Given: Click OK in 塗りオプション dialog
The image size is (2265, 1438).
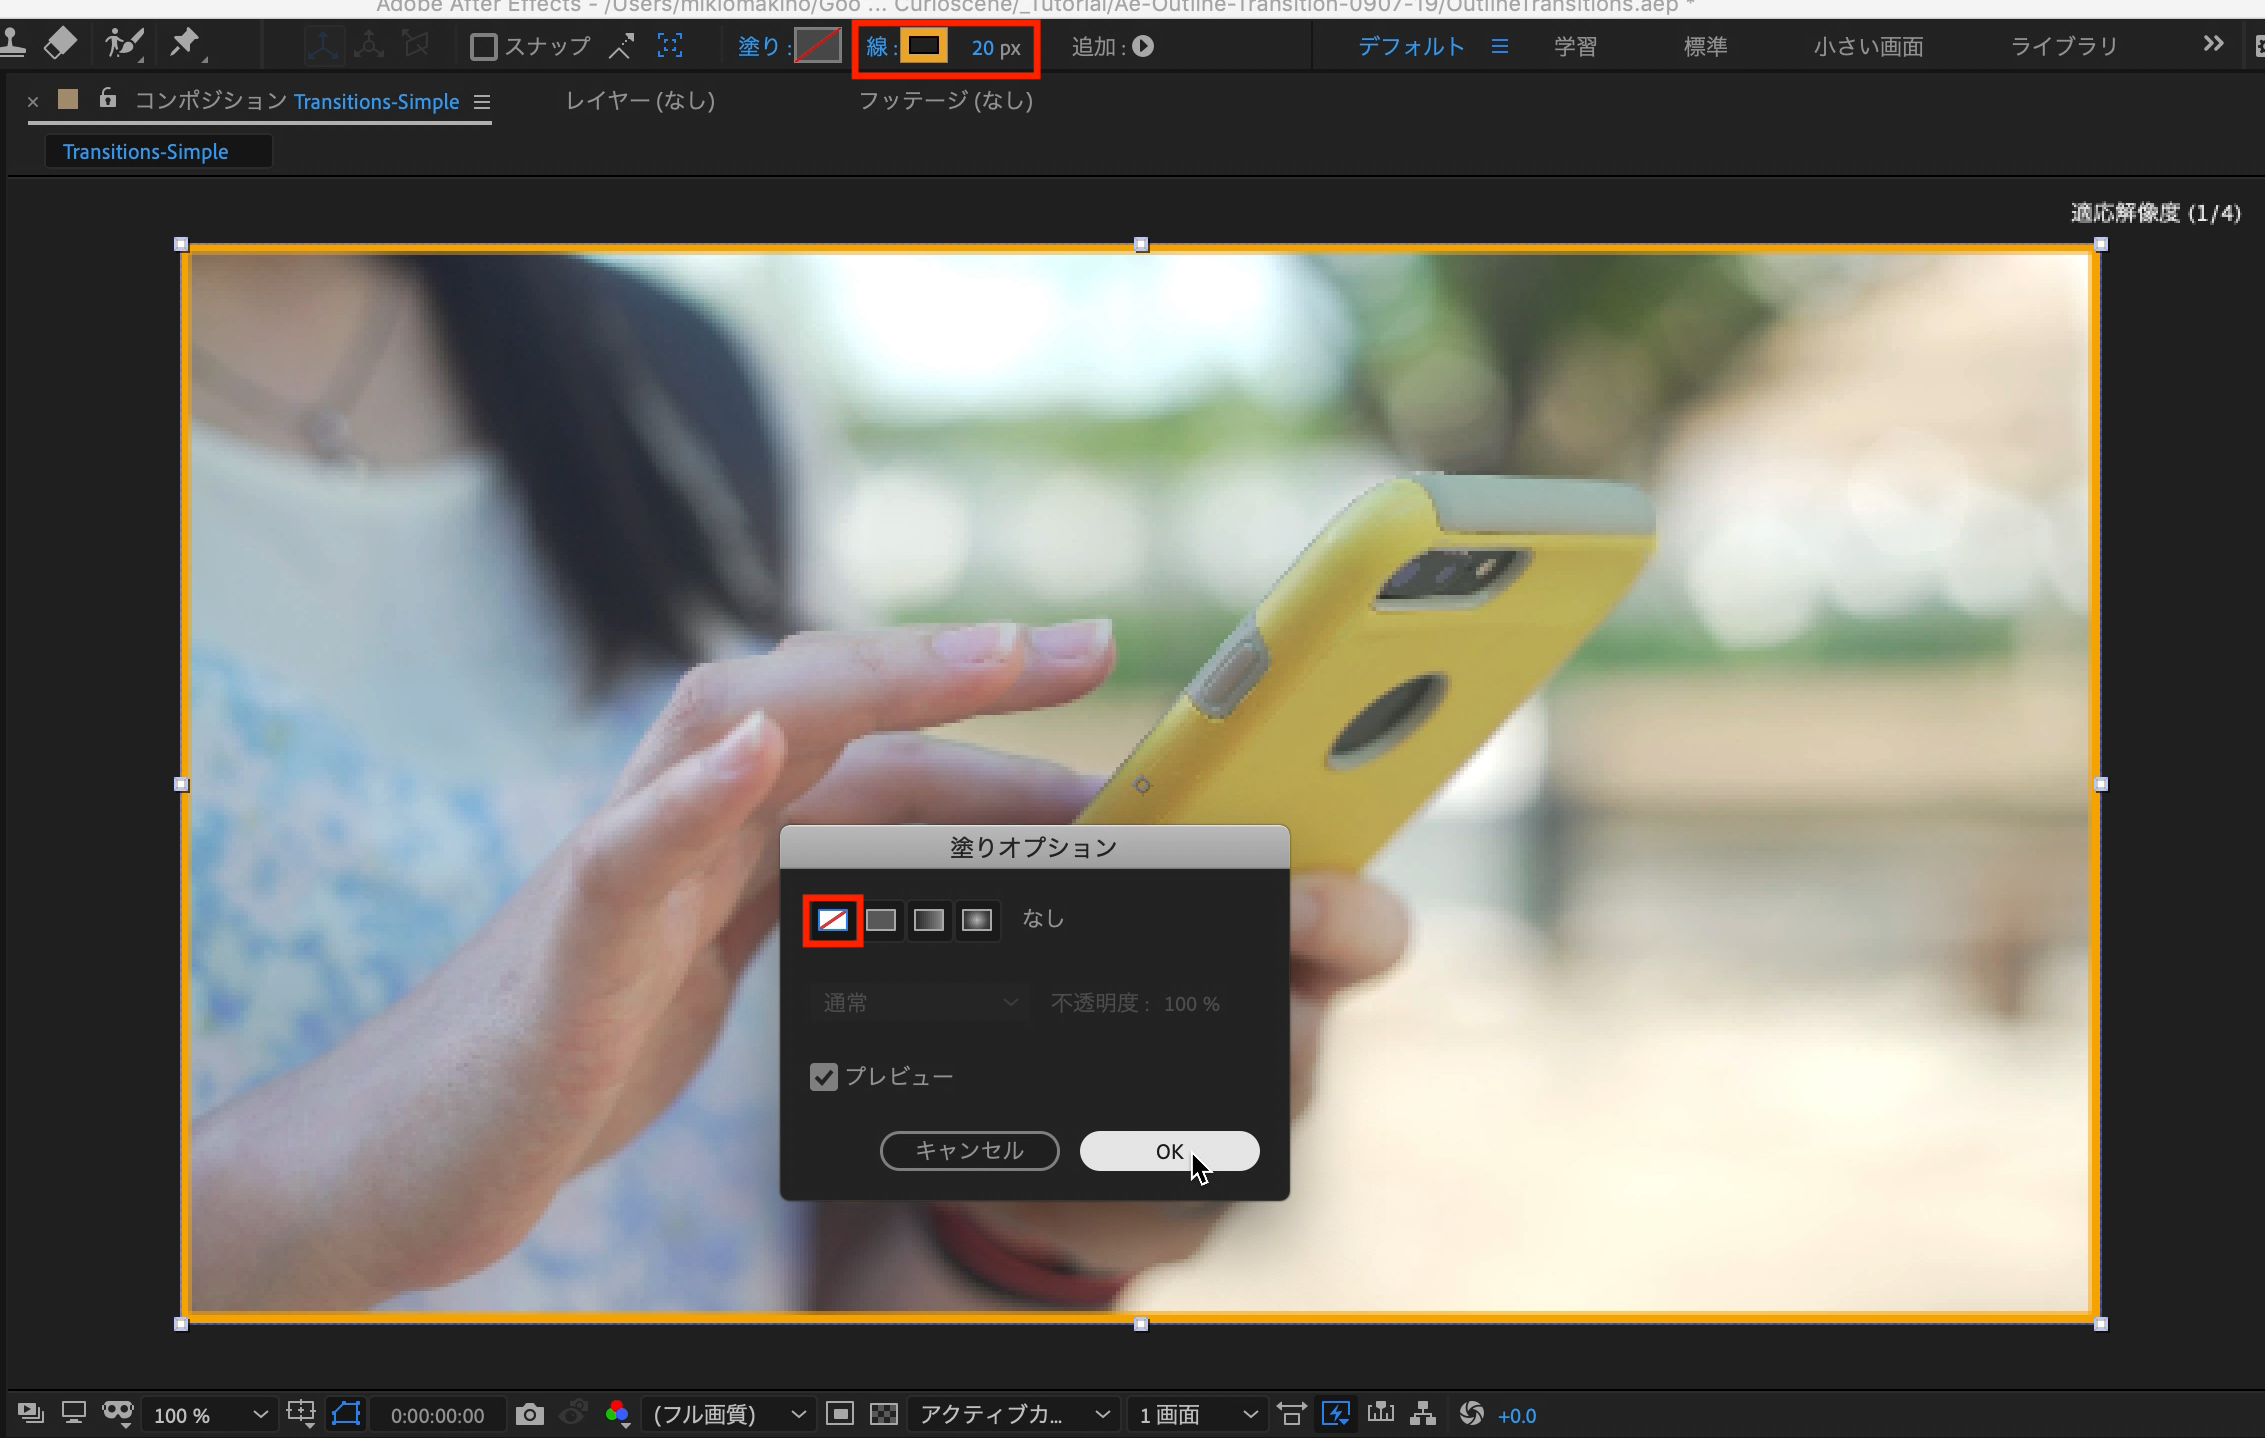Looking at the screenshot, I should coord(1168,1151).
